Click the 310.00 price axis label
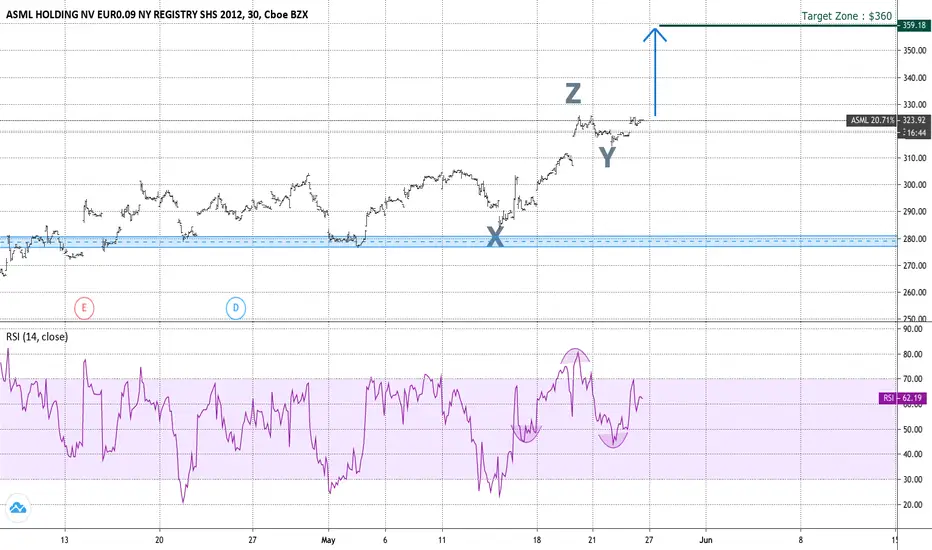Viewport: 932px width, 550px height. 914,158
